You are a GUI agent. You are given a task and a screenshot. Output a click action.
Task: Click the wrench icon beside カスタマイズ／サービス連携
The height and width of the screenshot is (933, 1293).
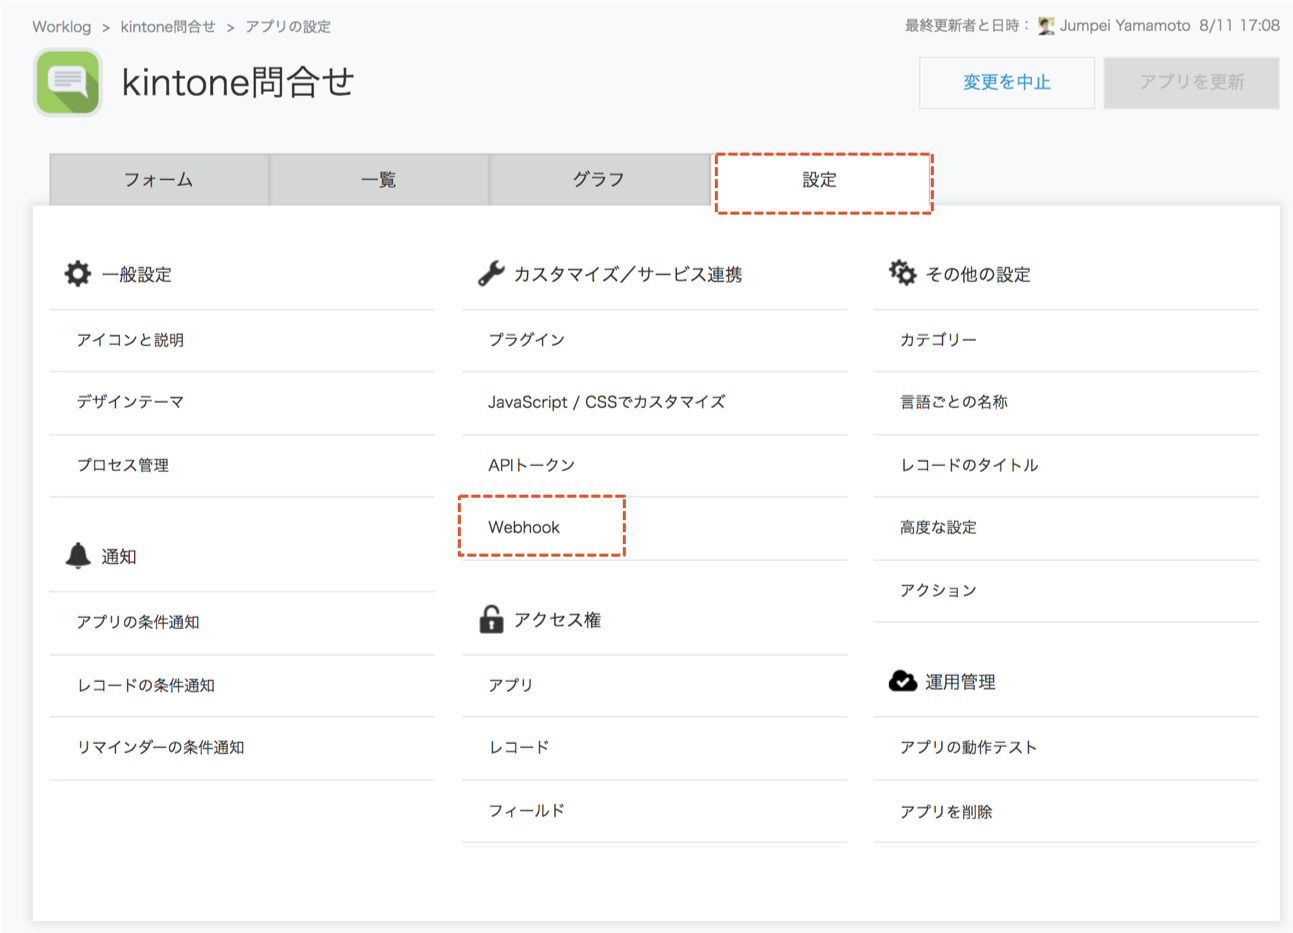(x=491, y=274)
